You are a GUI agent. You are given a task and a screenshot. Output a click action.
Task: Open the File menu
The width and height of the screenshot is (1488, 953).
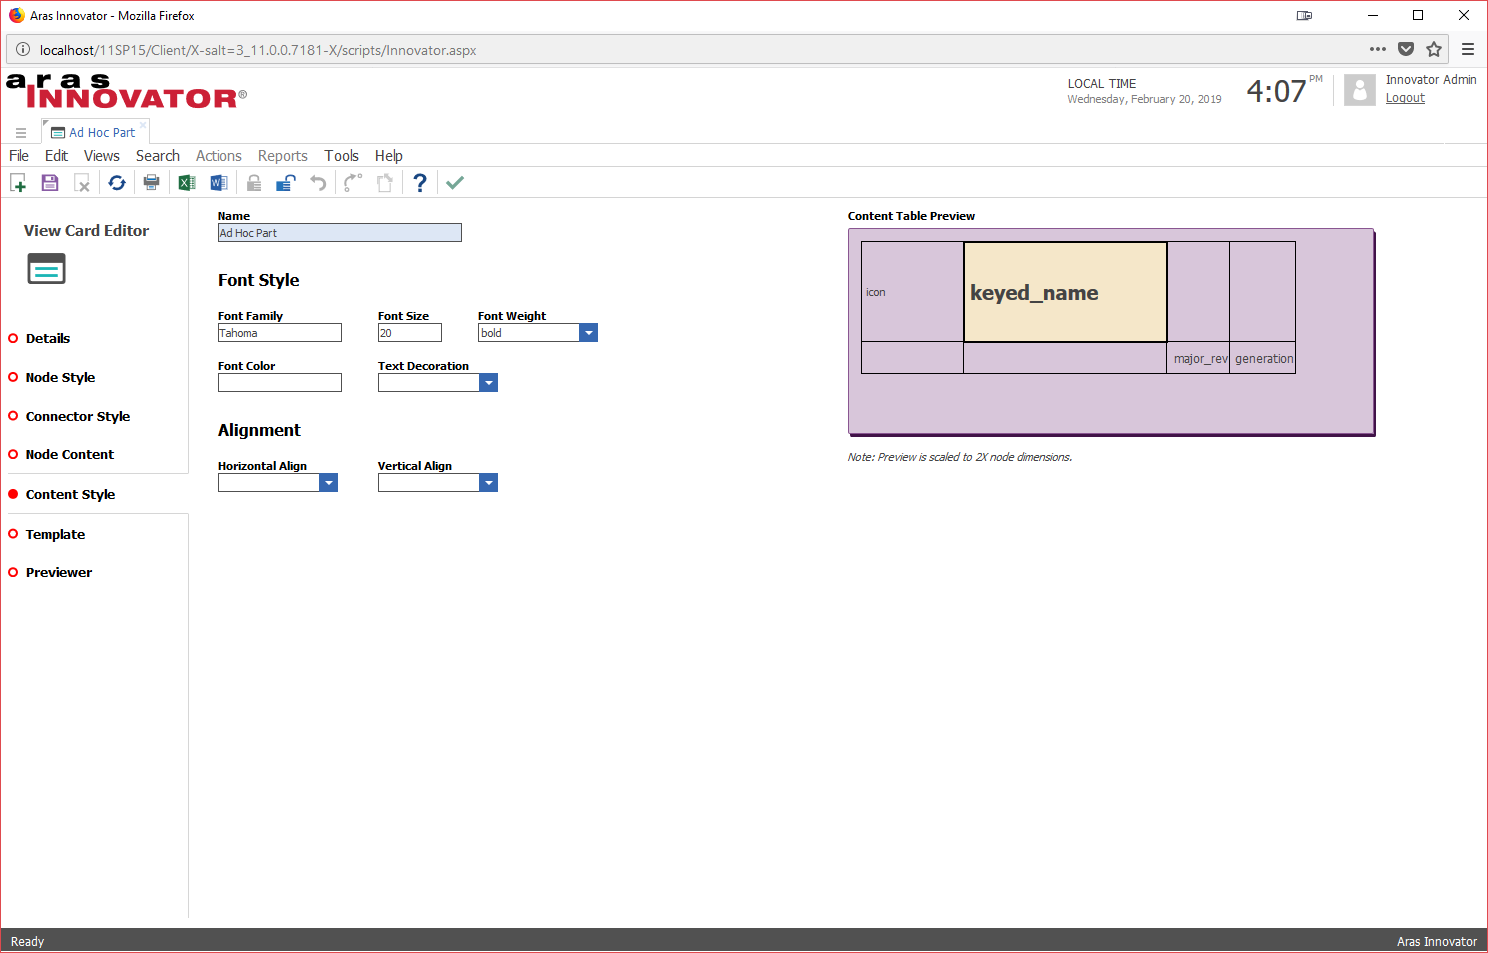(19, 156)
